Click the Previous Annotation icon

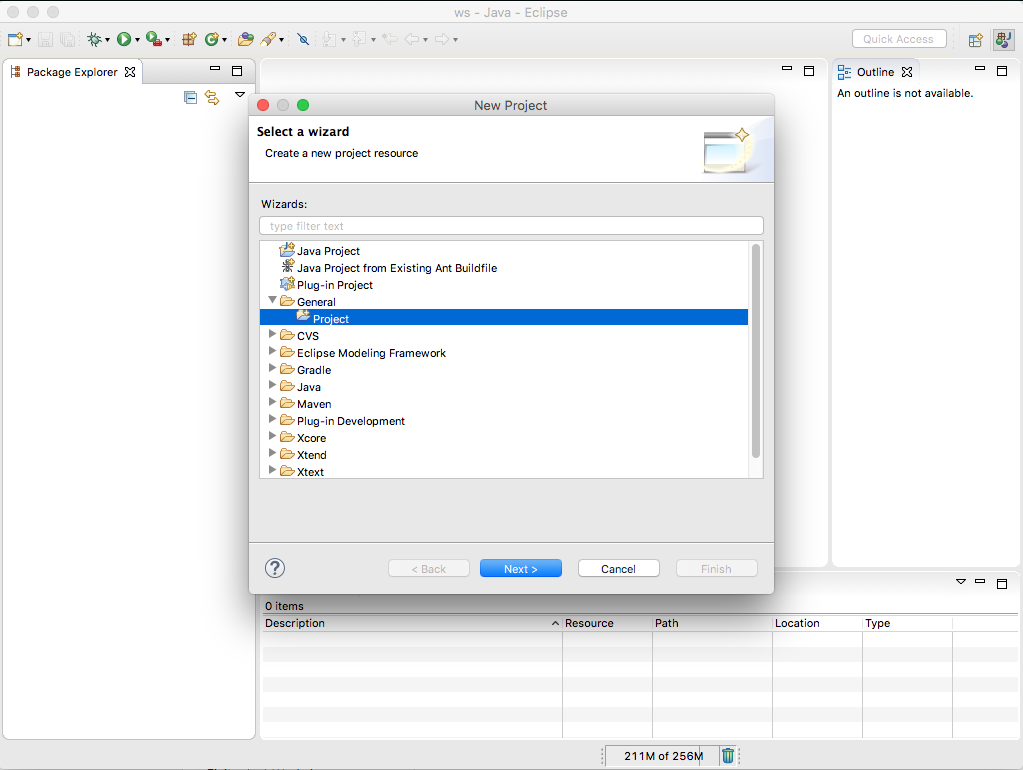pos(359,39)
